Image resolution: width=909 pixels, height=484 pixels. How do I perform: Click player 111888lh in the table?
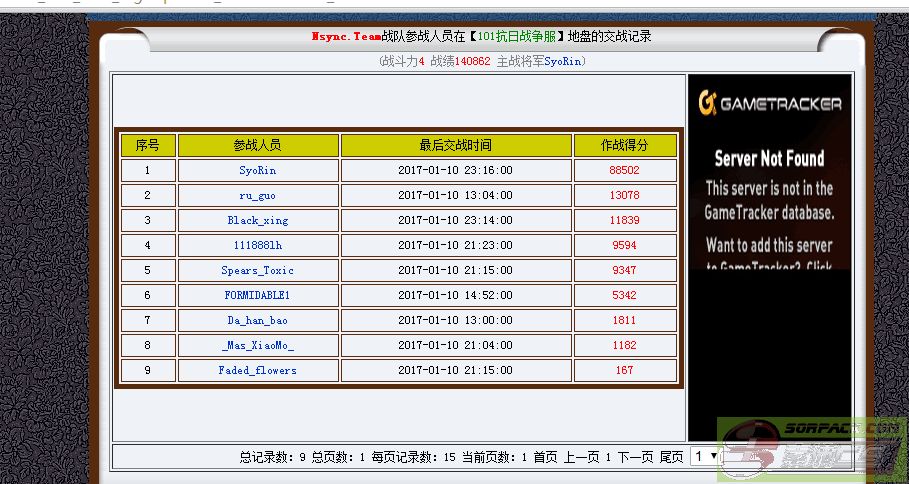(x=258, y=245)
